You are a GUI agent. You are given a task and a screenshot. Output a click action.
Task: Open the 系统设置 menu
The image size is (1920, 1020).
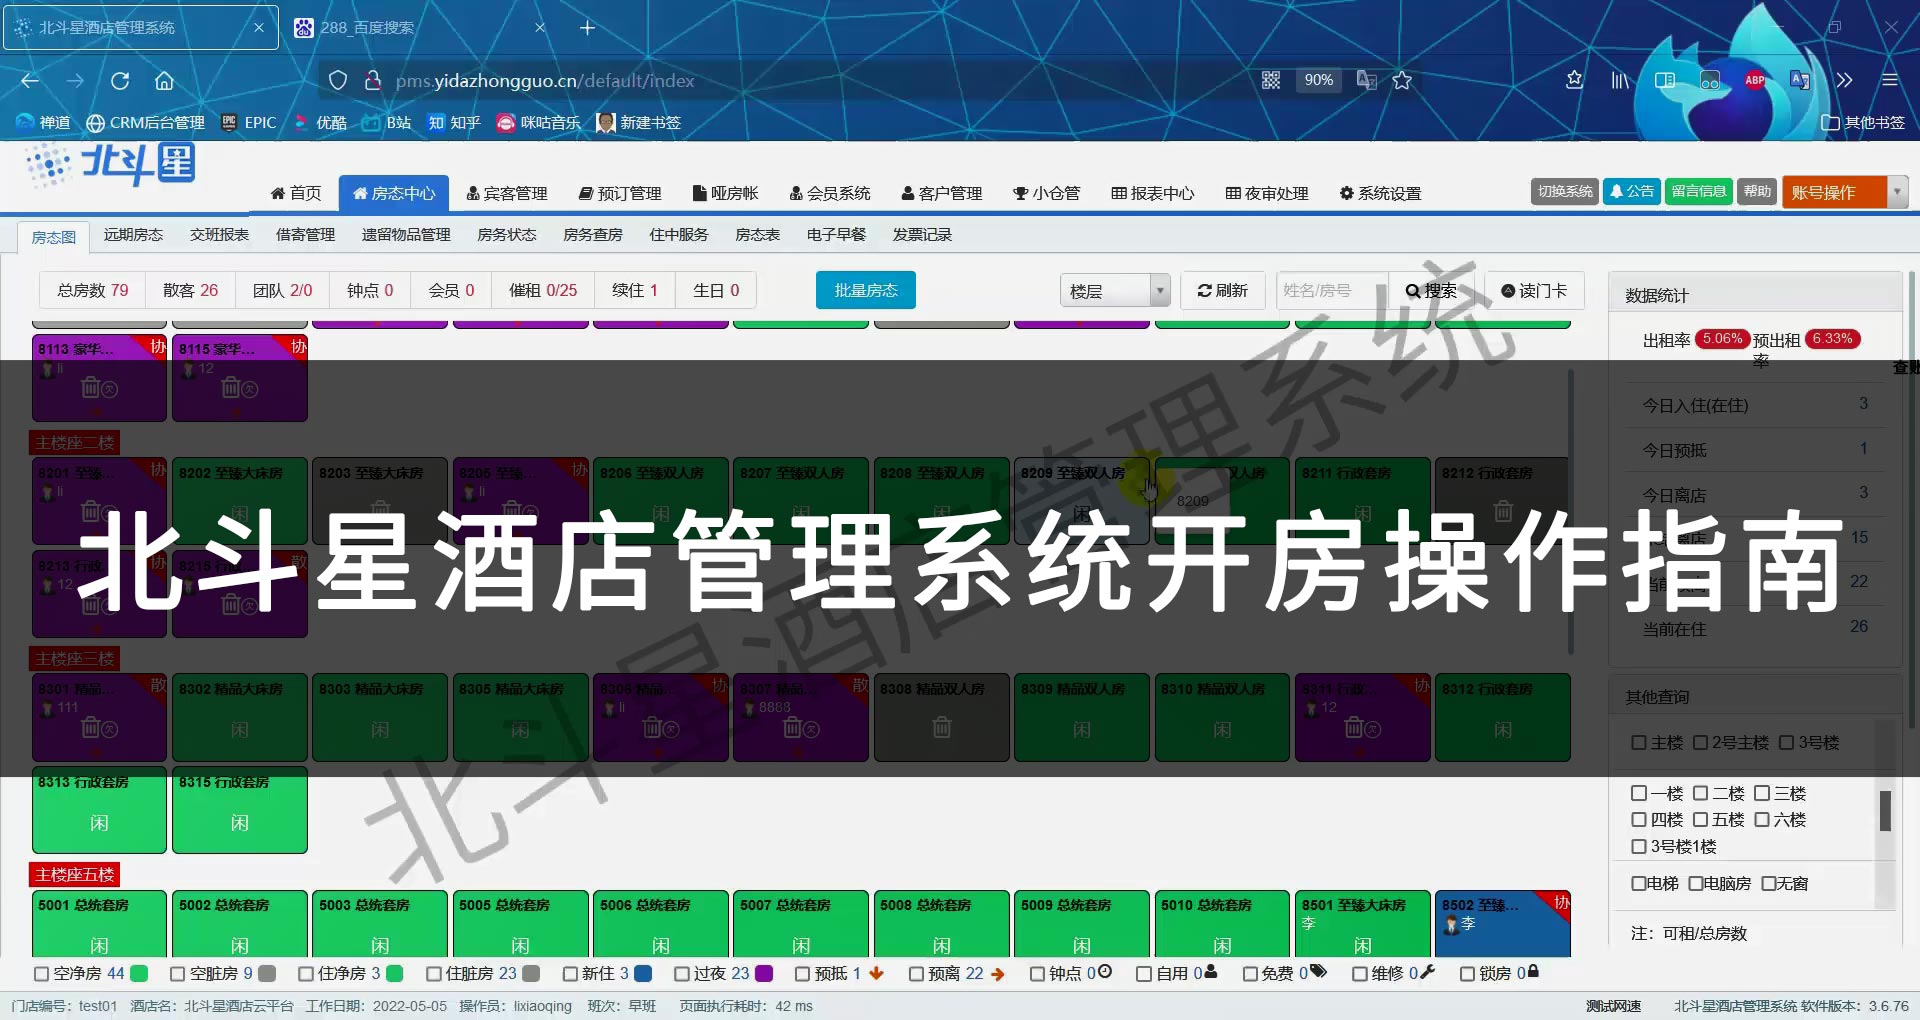point(1381,193)
